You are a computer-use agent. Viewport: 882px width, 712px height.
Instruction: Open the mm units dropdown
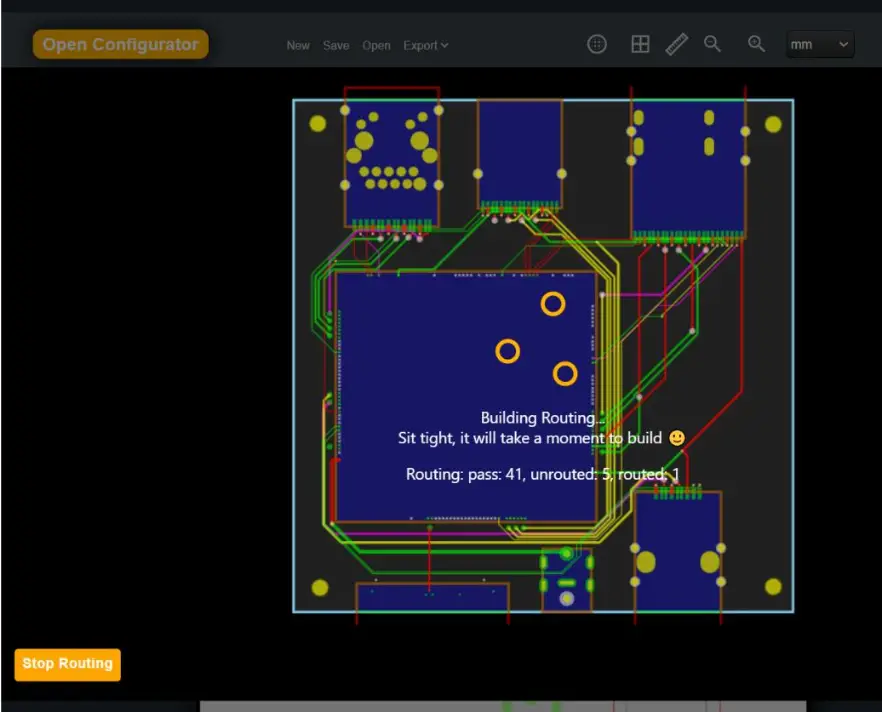[x=820, y=44]
